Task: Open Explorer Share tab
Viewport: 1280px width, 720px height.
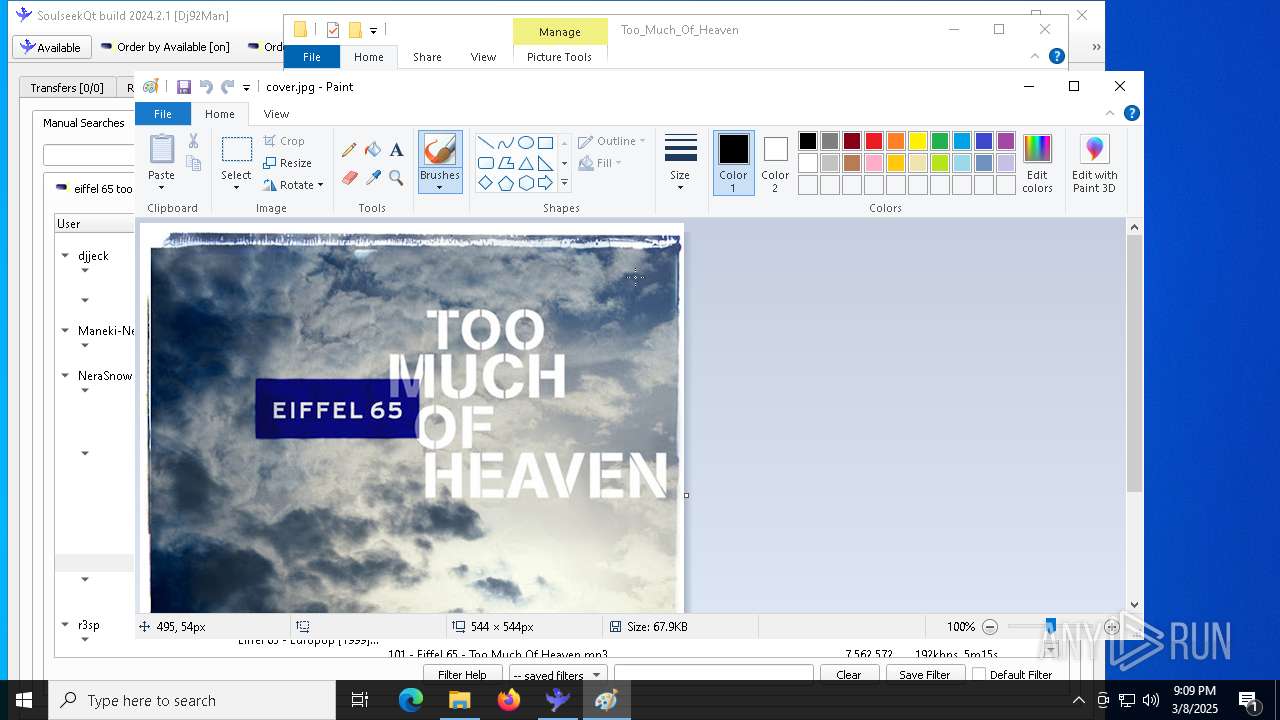Action: pos(427,57)
